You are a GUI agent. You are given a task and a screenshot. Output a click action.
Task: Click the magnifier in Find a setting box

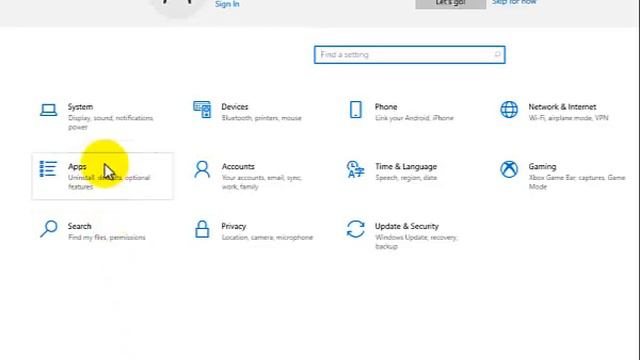497,55
